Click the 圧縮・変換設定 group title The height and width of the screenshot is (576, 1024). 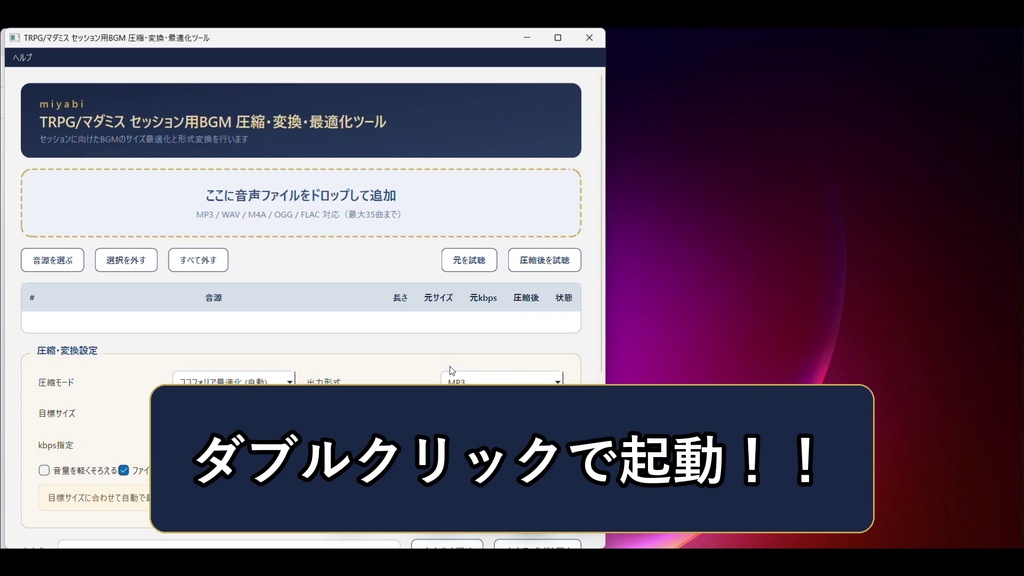click(x=67, y=351)
